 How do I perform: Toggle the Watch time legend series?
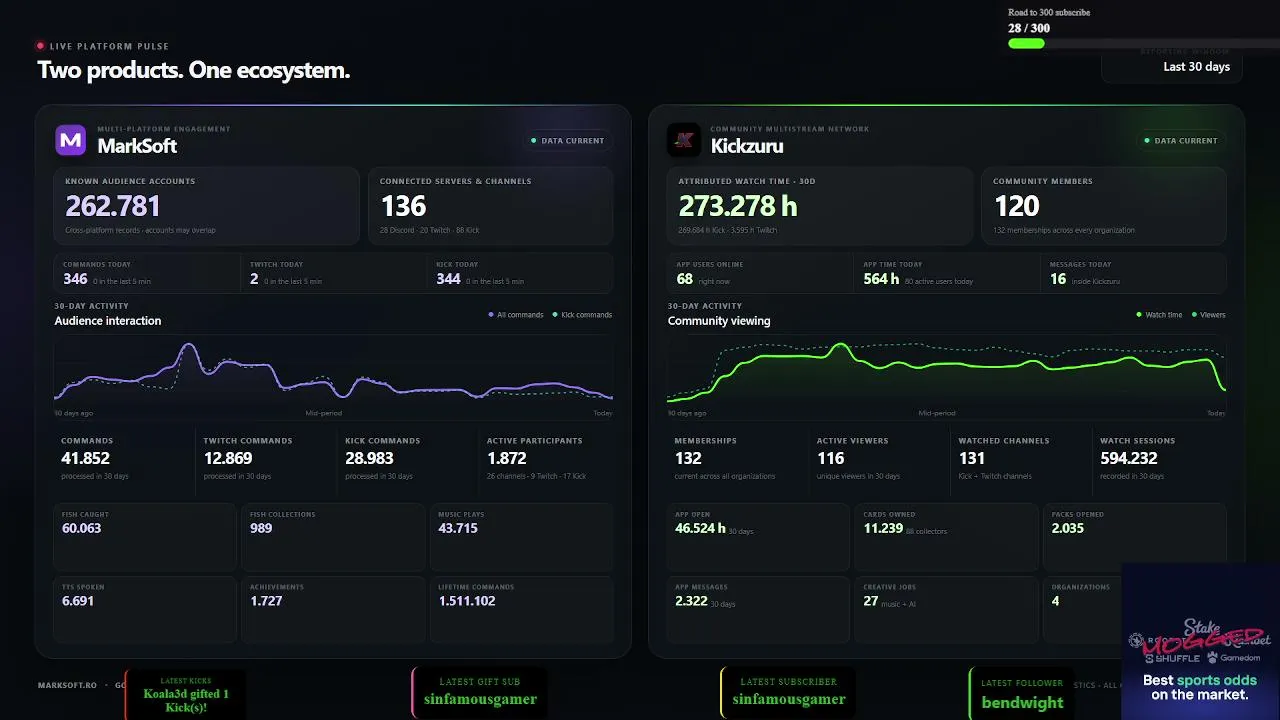(x=1159, y=315)
